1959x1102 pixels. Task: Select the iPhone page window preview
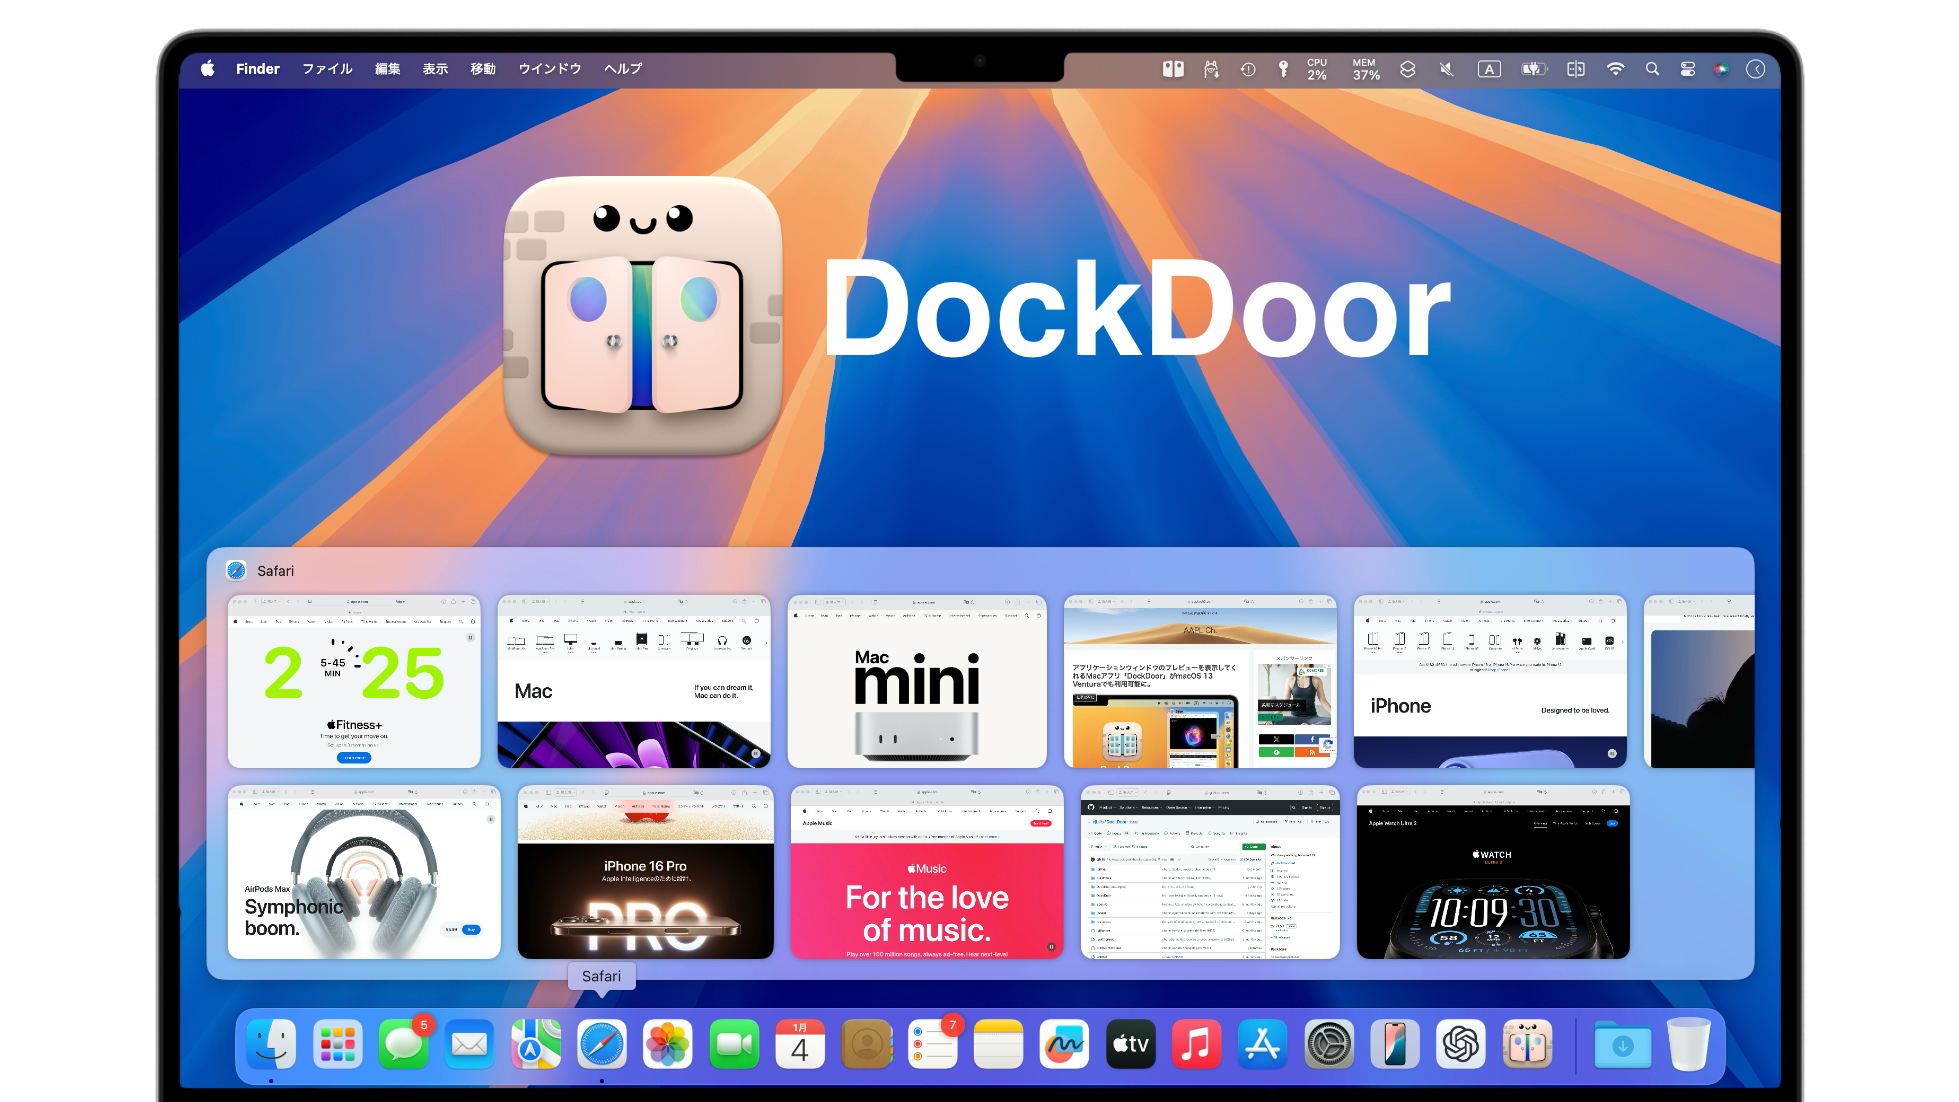1490,682
